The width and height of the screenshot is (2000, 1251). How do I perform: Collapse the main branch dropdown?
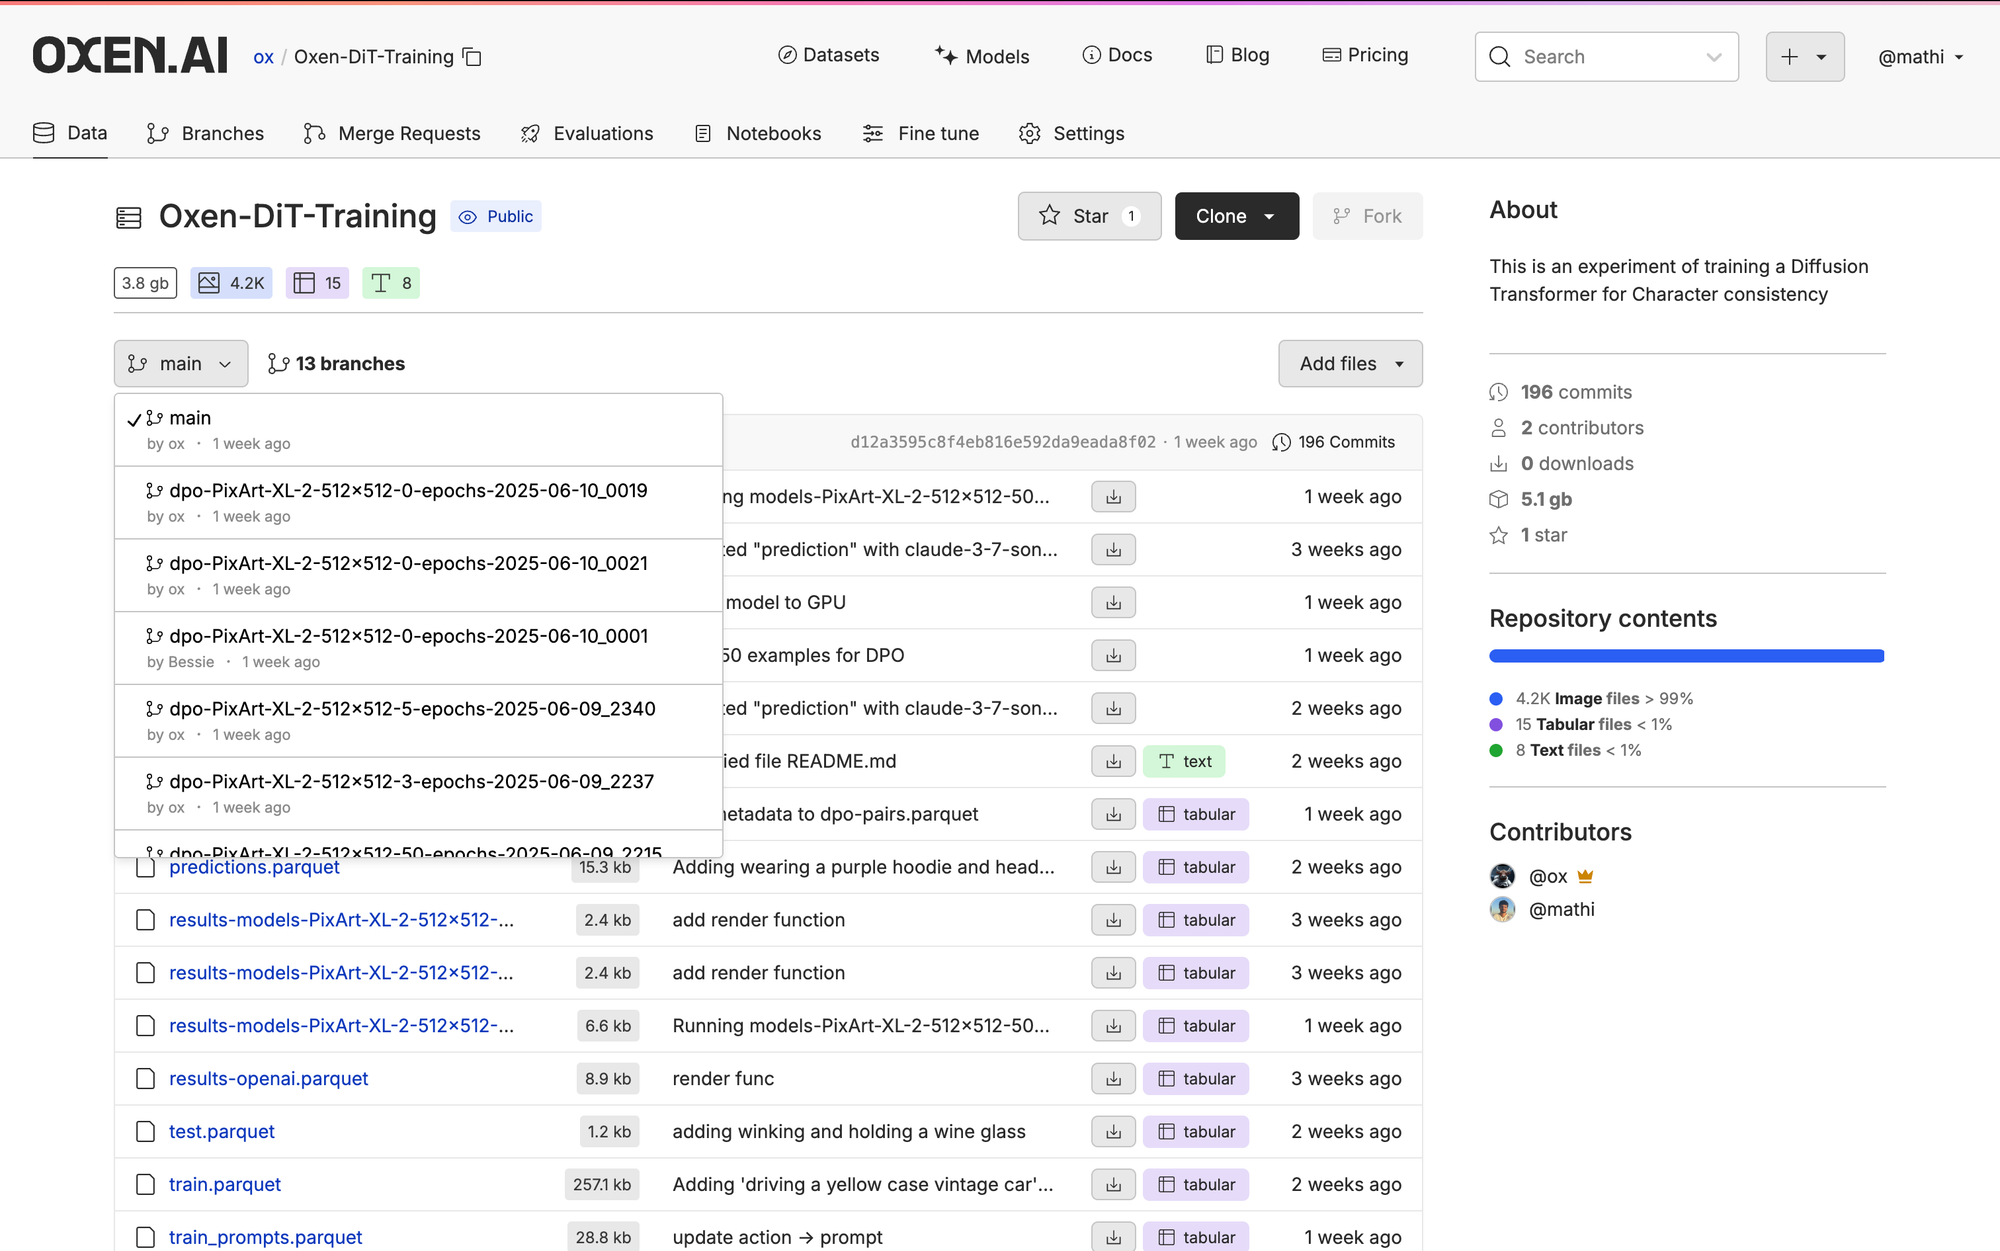coord(181,364)
